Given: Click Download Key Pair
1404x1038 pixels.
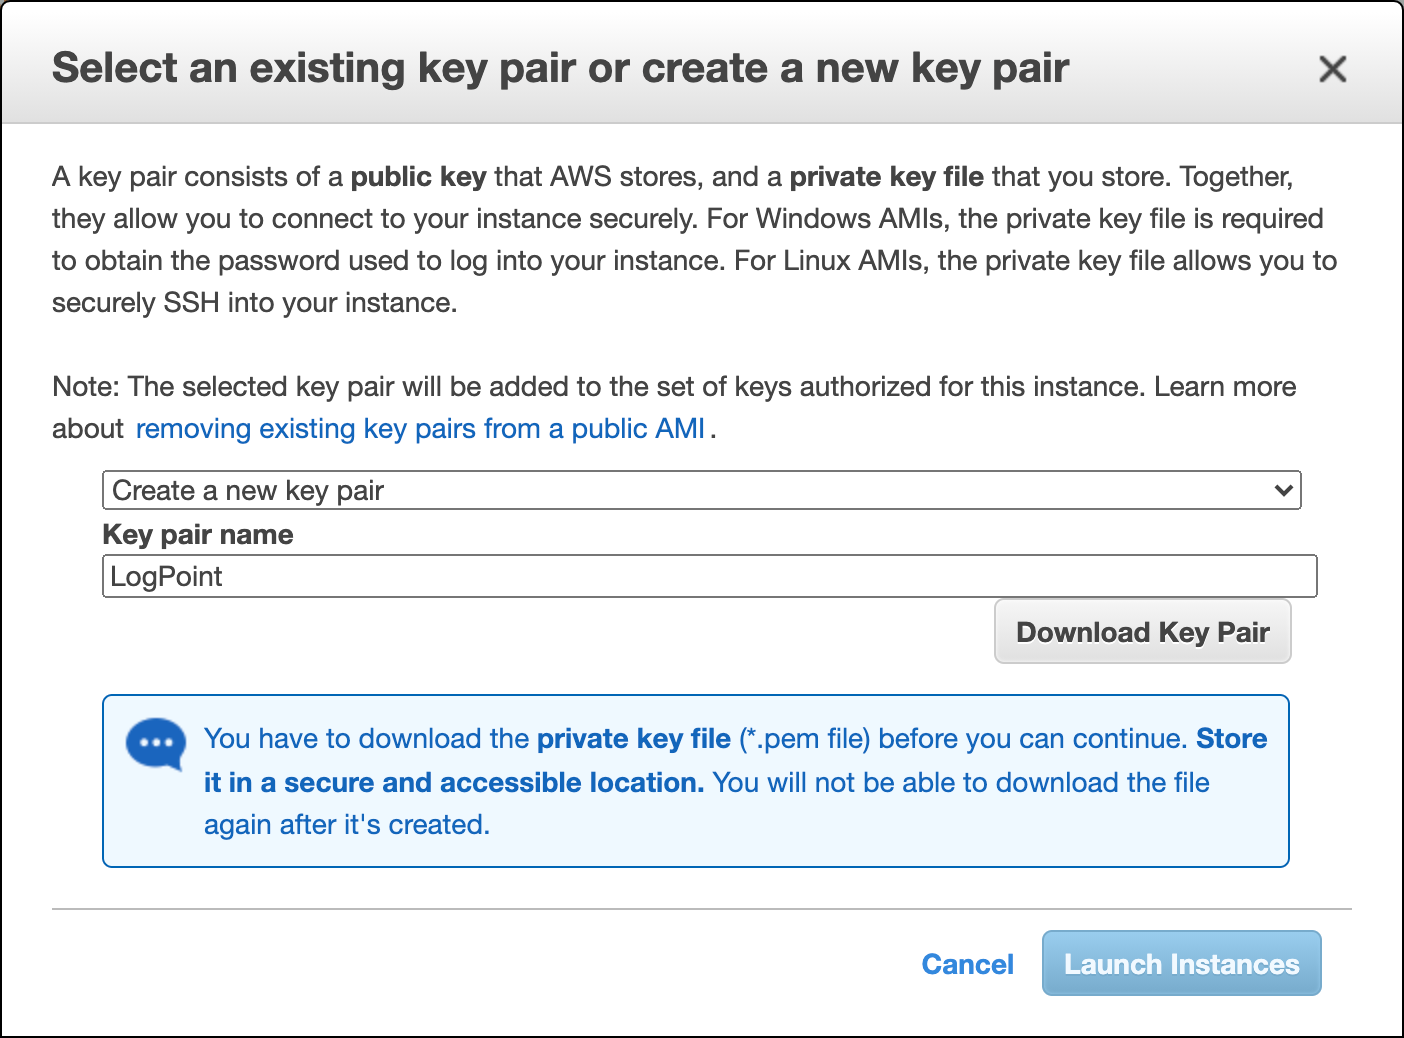Looking at the screenshot, I should point(1142,631).
